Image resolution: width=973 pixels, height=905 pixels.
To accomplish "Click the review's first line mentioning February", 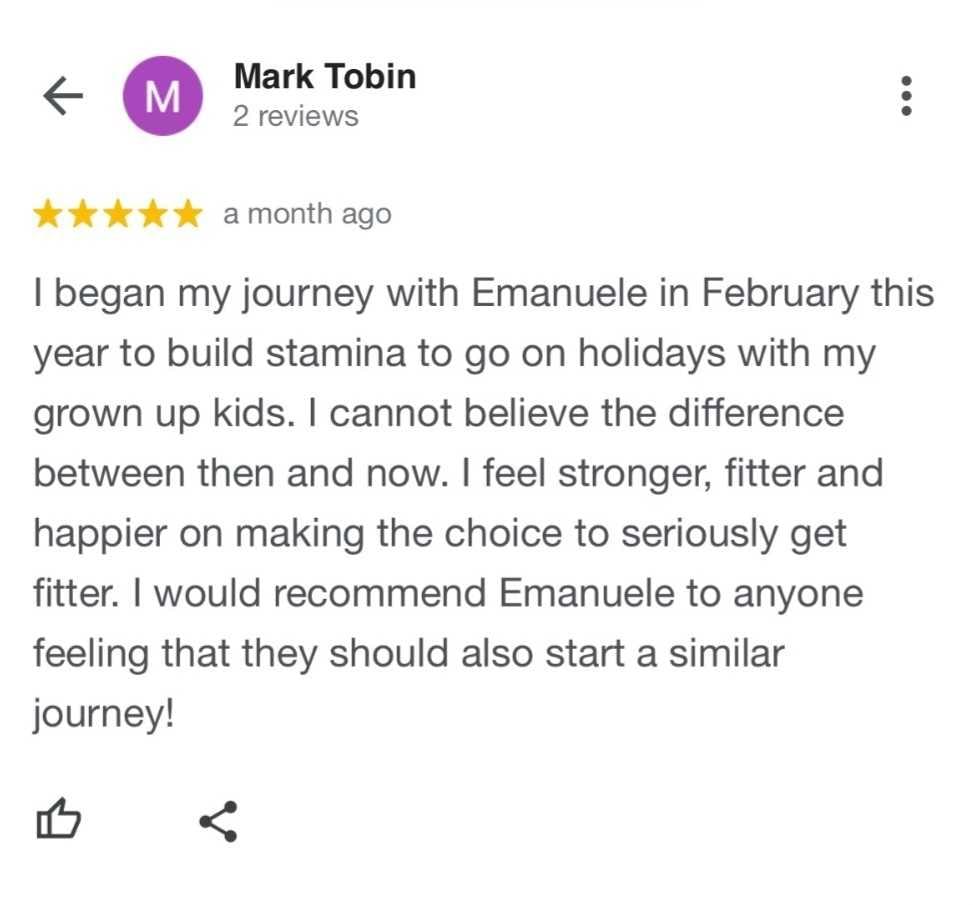I will click(484, 295).
